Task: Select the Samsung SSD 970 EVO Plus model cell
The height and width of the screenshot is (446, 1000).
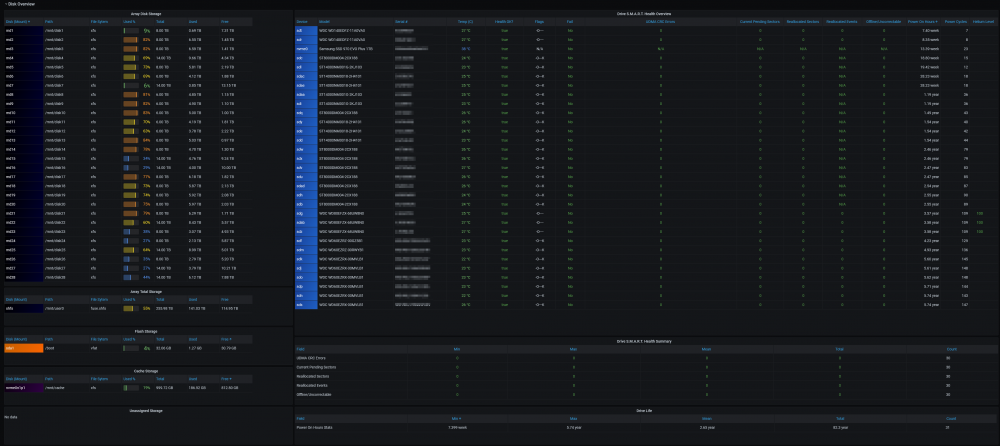Action: (355, 48)
